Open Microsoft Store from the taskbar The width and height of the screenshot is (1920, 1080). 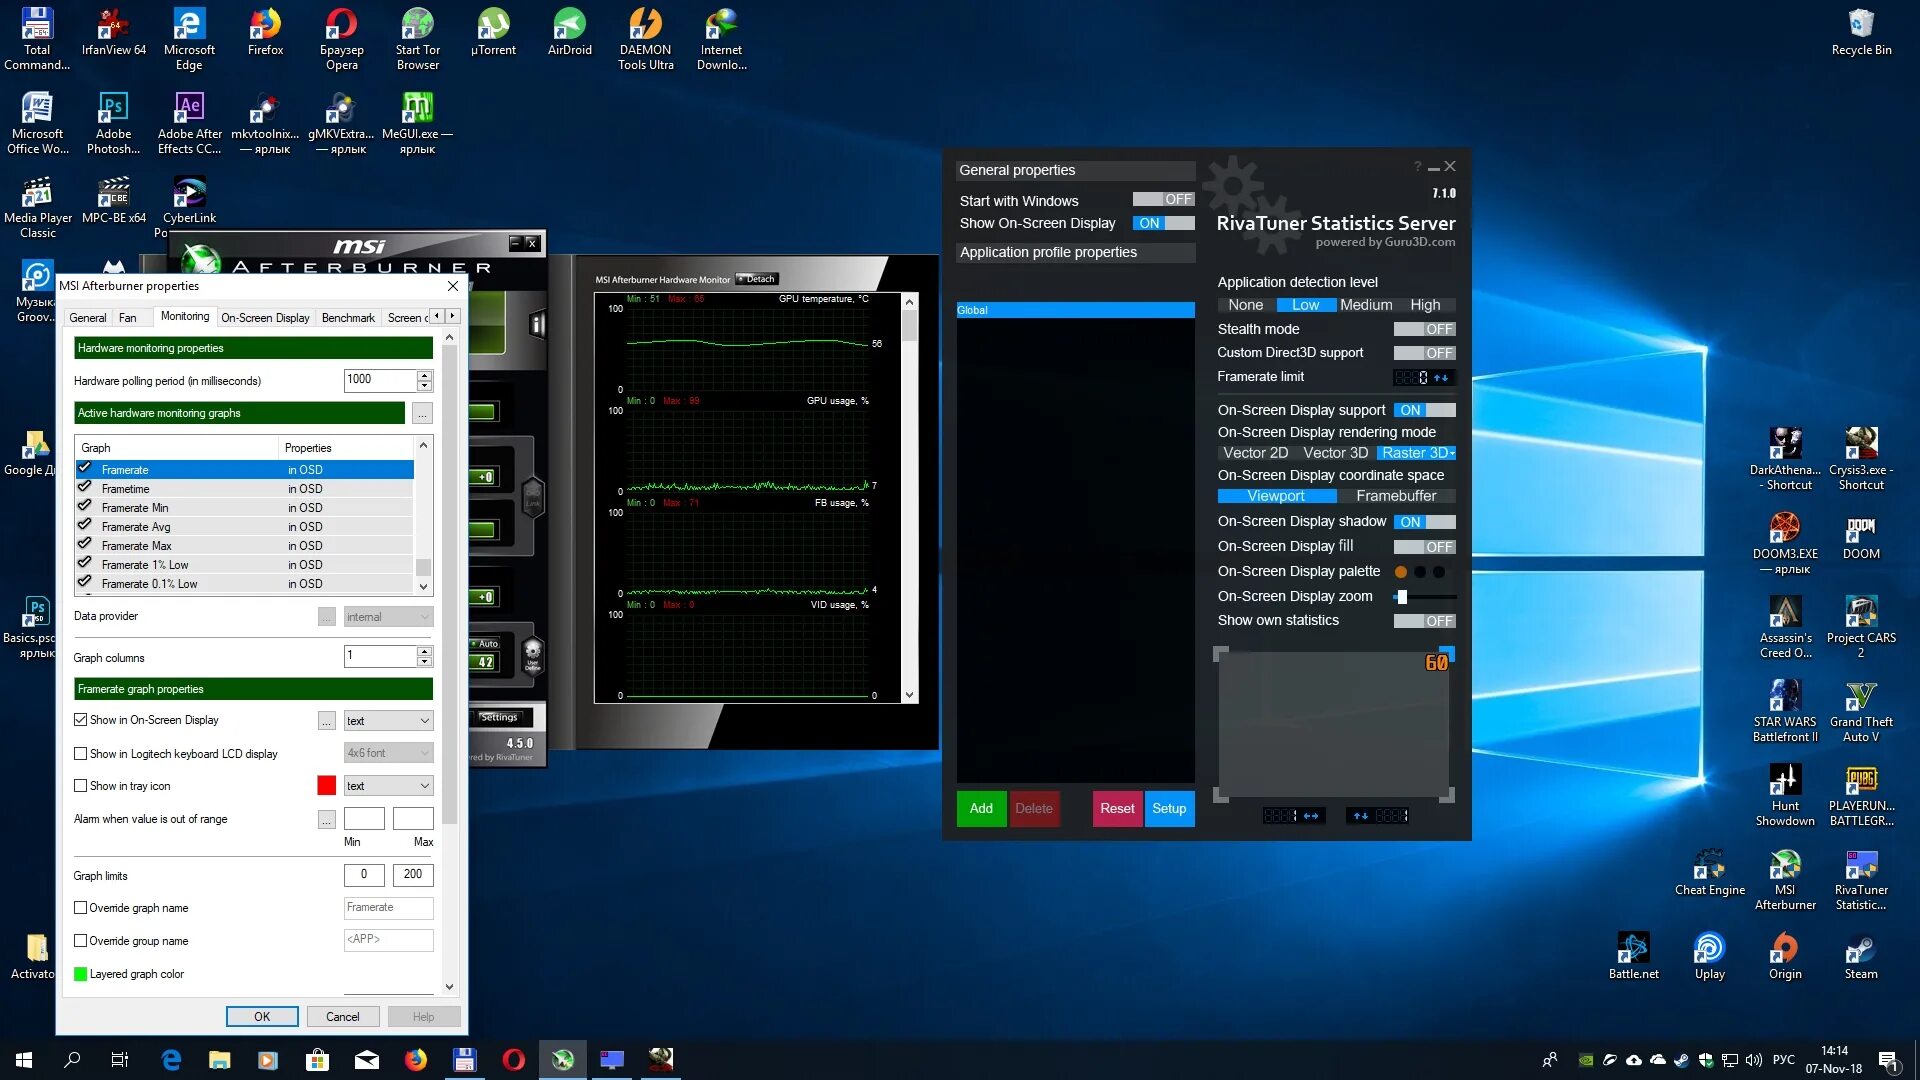[317, 1060]
